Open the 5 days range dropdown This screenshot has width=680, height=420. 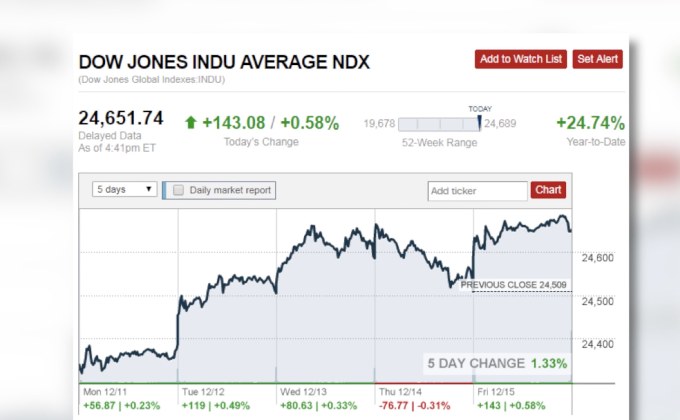point(124,189)
